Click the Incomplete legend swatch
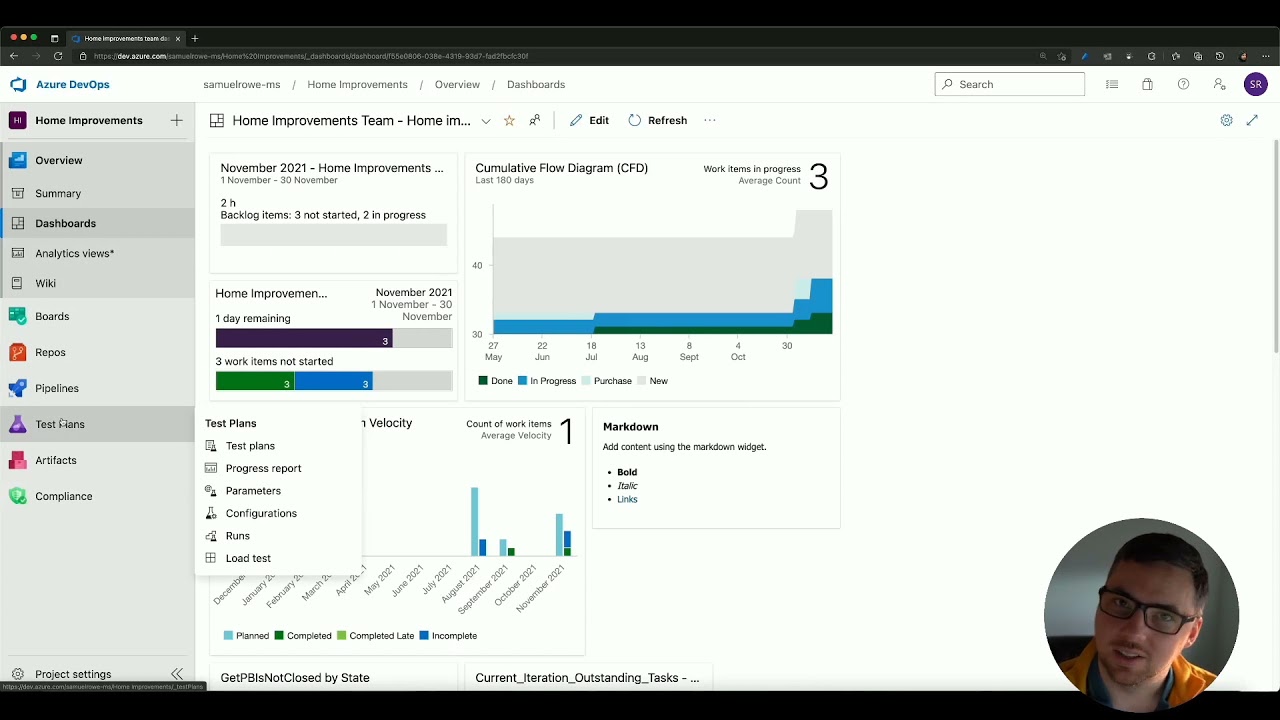The width and height of the screenshot is (1280, 720). (424, 636)
